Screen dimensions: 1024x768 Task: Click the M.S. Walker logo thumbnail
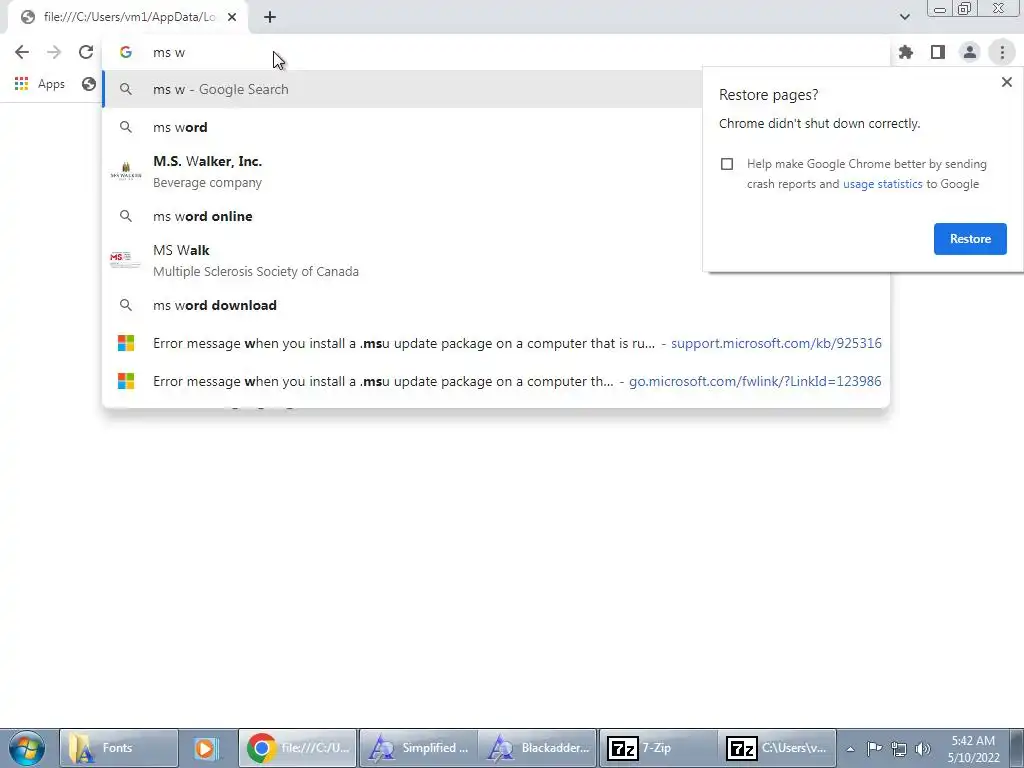click(126, 172)
